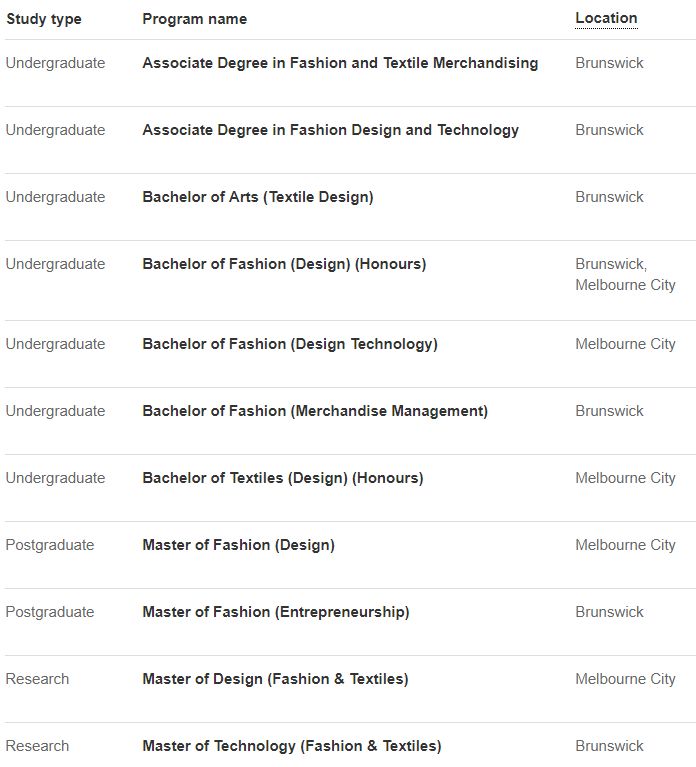This screenshot has height=767, width=696.
Task: Click Melbourne City for Bachelor of Textiles row
Action: pos(625,478)
